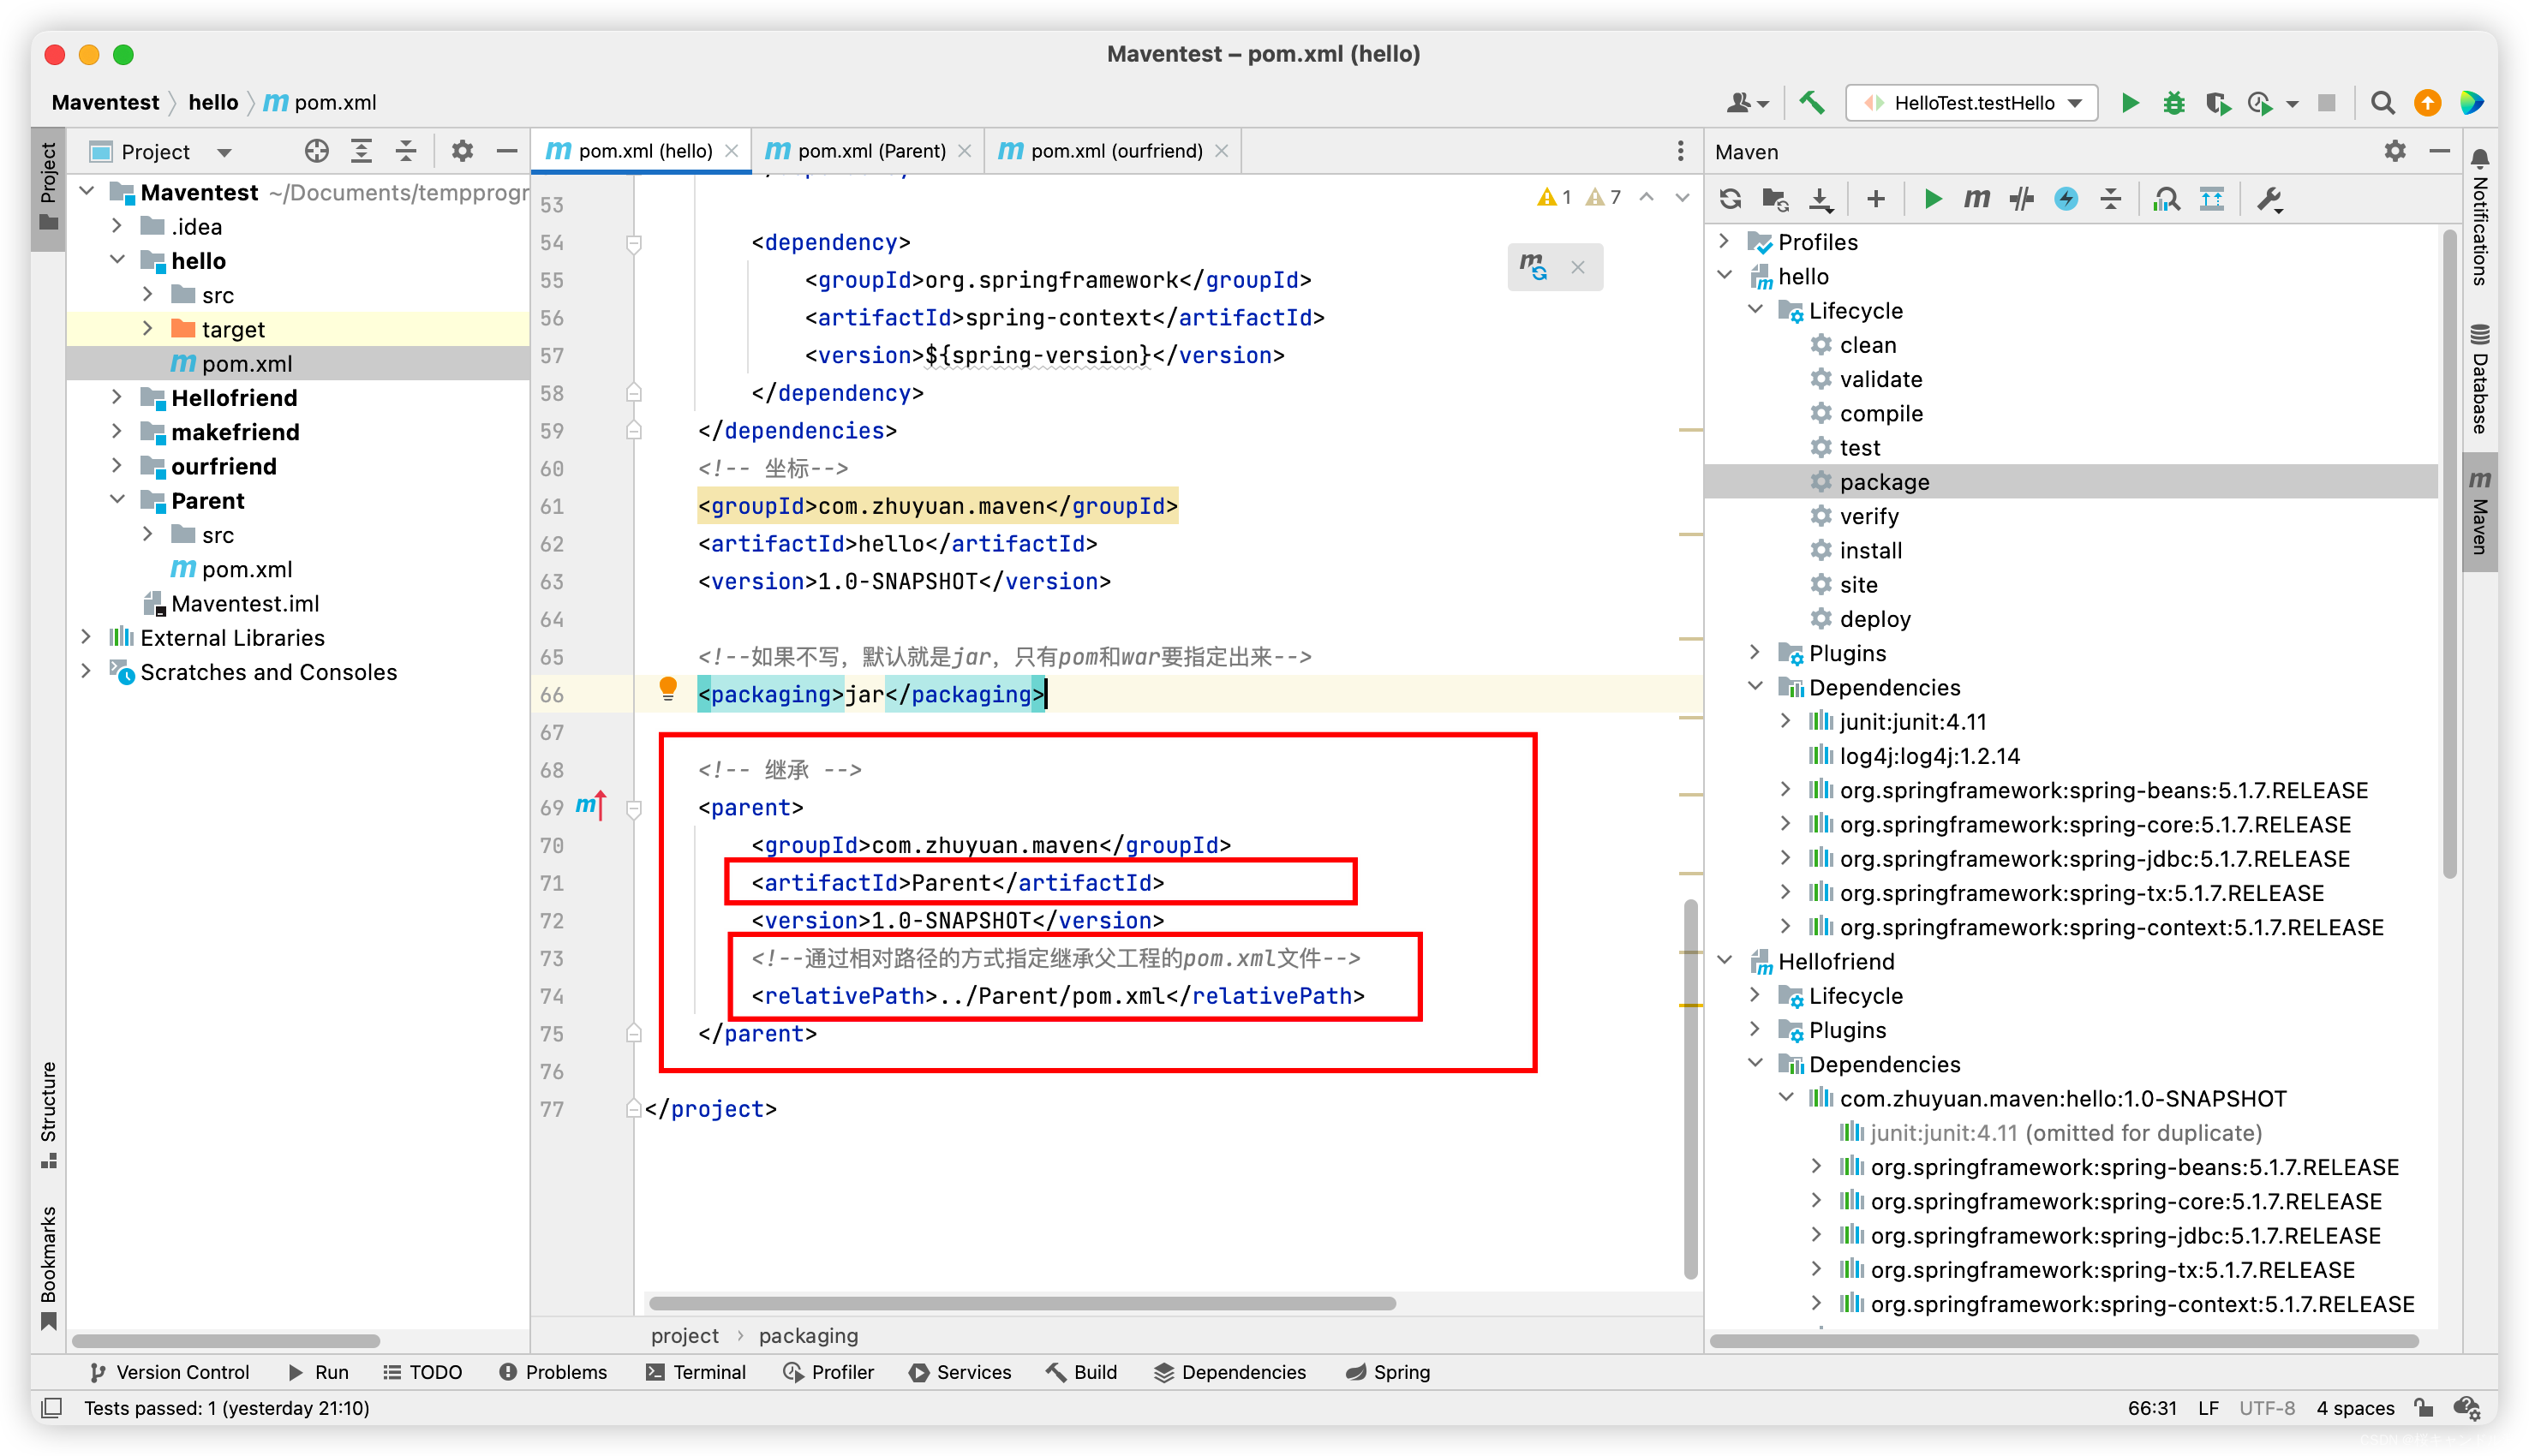Screen dimensions: 2529x1456
Task: Open Database side panel
Action: [2480, 378]
